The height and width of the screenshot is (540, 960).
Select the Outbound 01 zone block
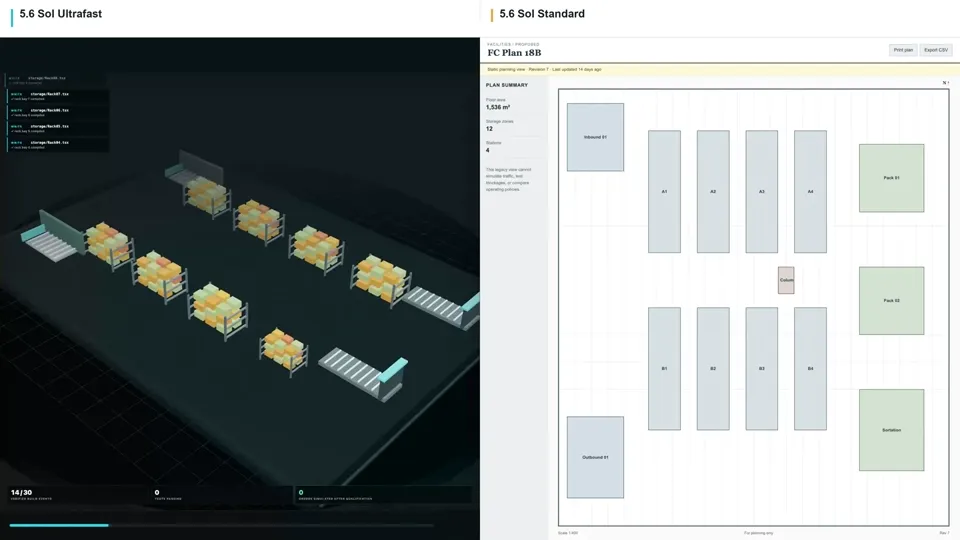(595, 457)
